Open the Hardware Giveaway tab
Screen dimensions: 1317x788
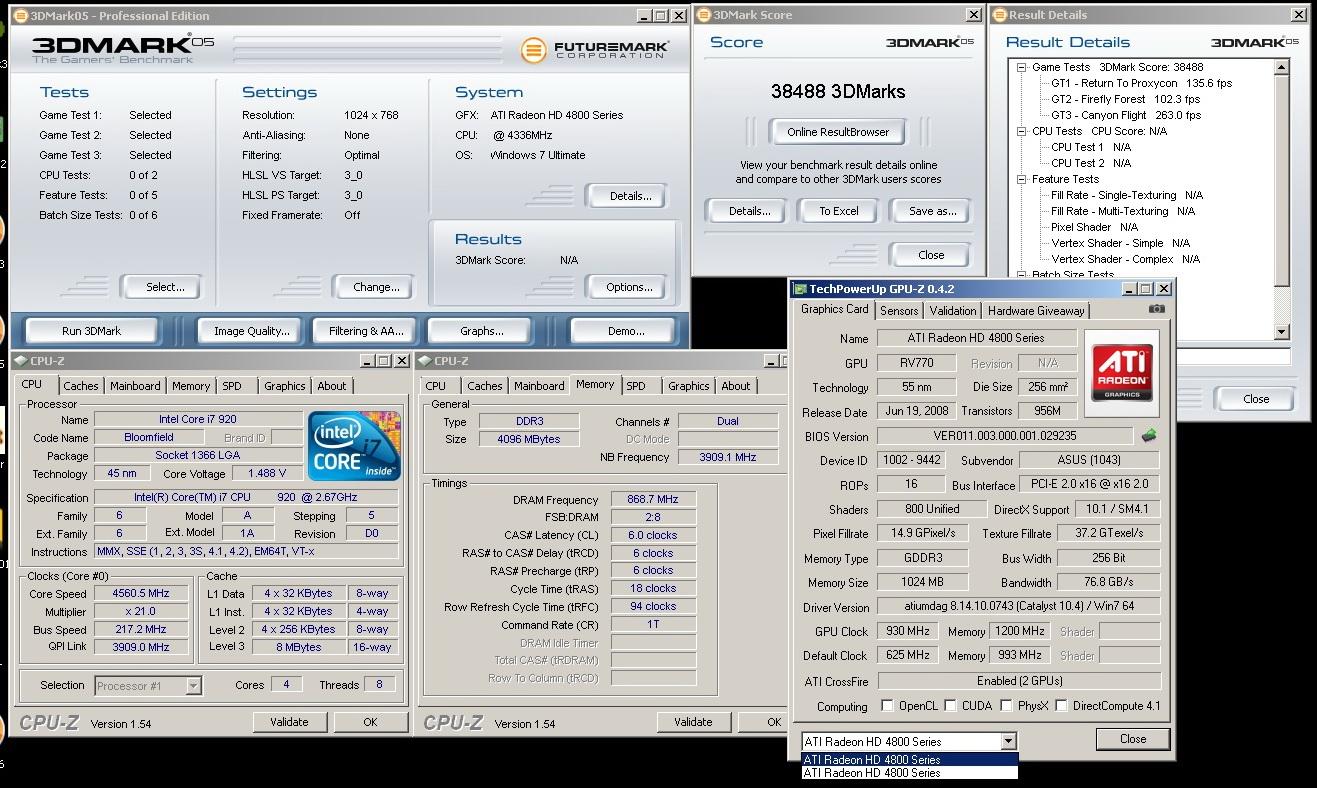[1036, 311]
